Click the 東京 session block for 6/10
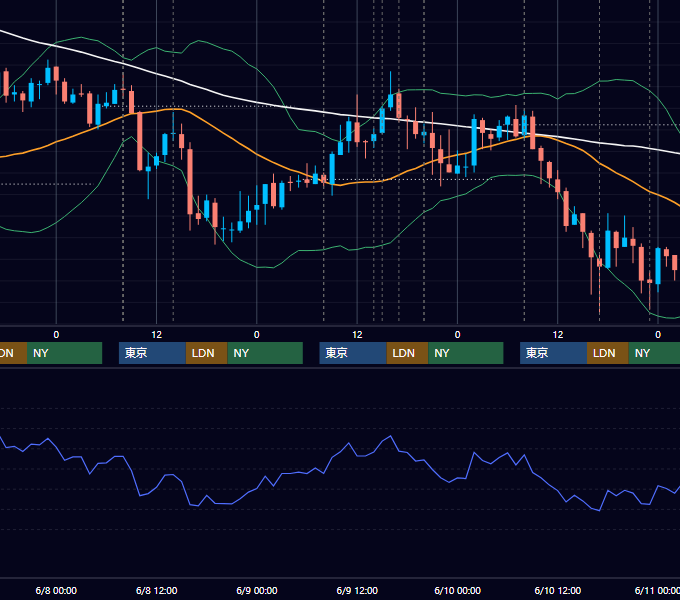Image resolution: width=680 pixels, height=600 pixels. (x=553, y=353)
